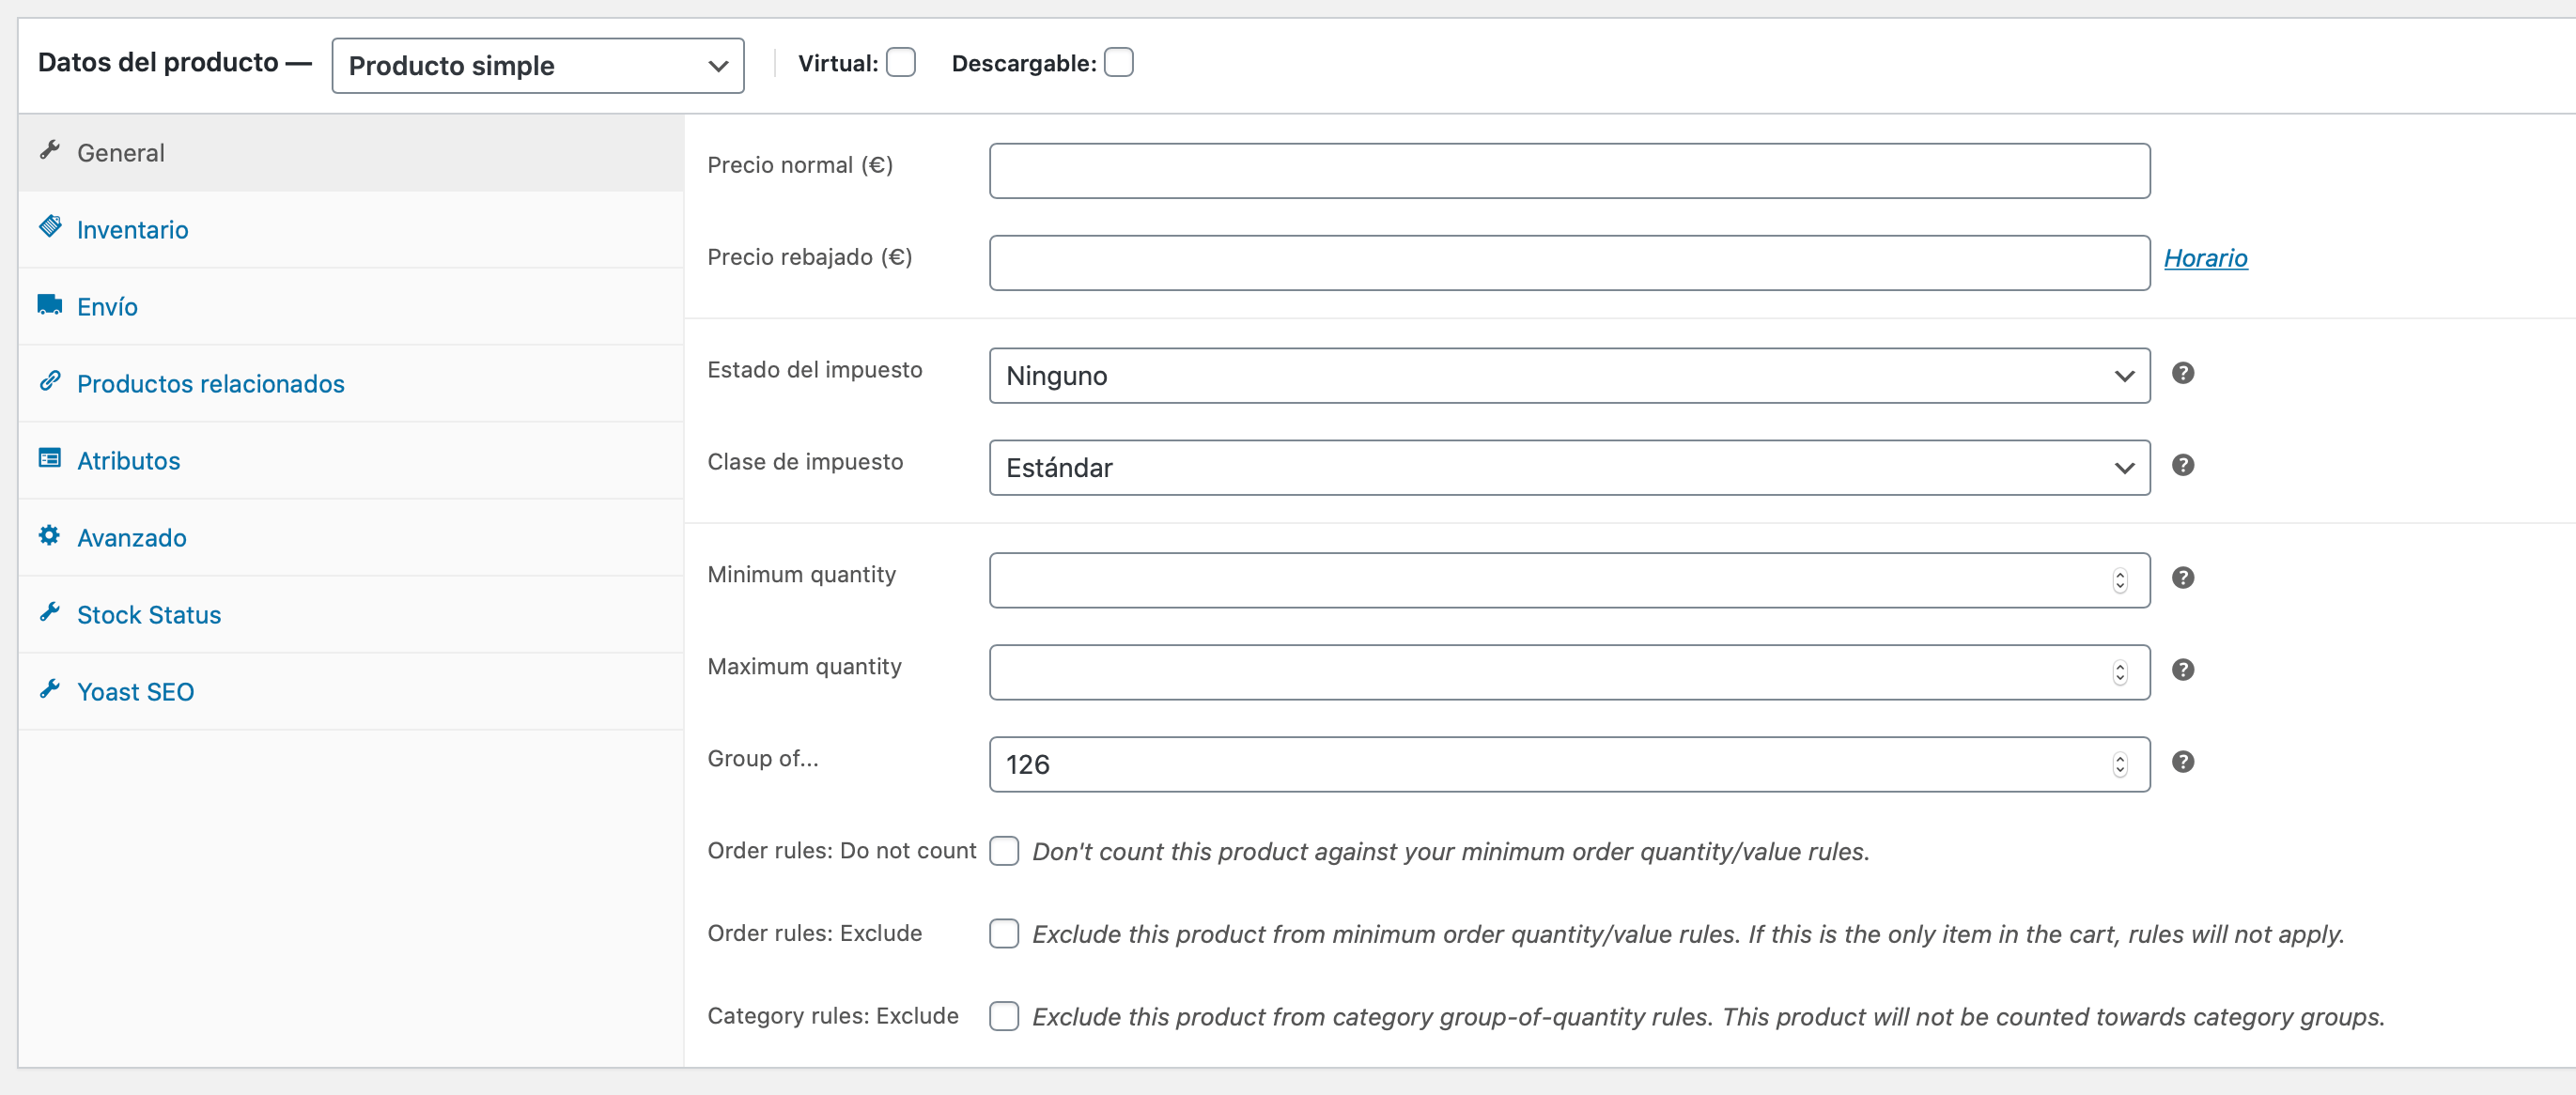Click the Precio rebajado (€) label
2576x1095 pixels.
(810, 257)
